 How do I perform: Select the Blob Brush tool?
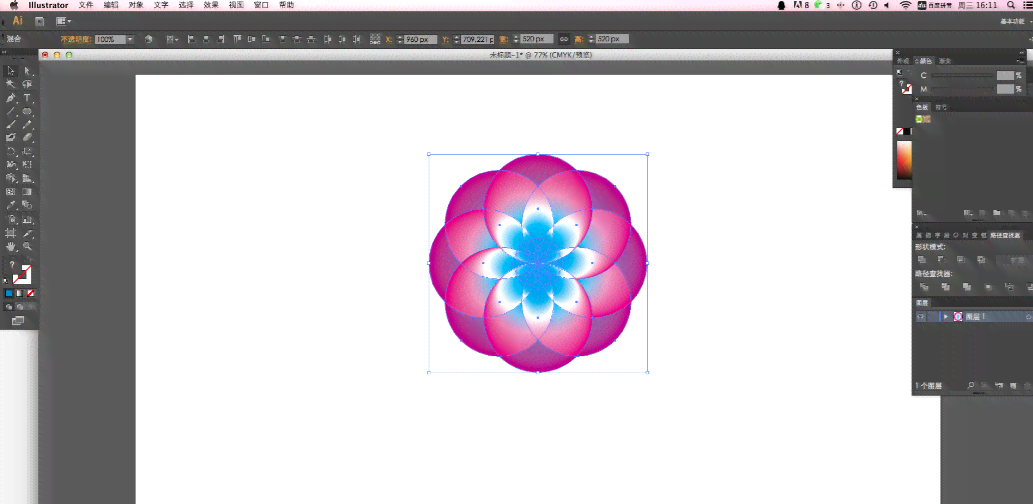coord(11,138)
